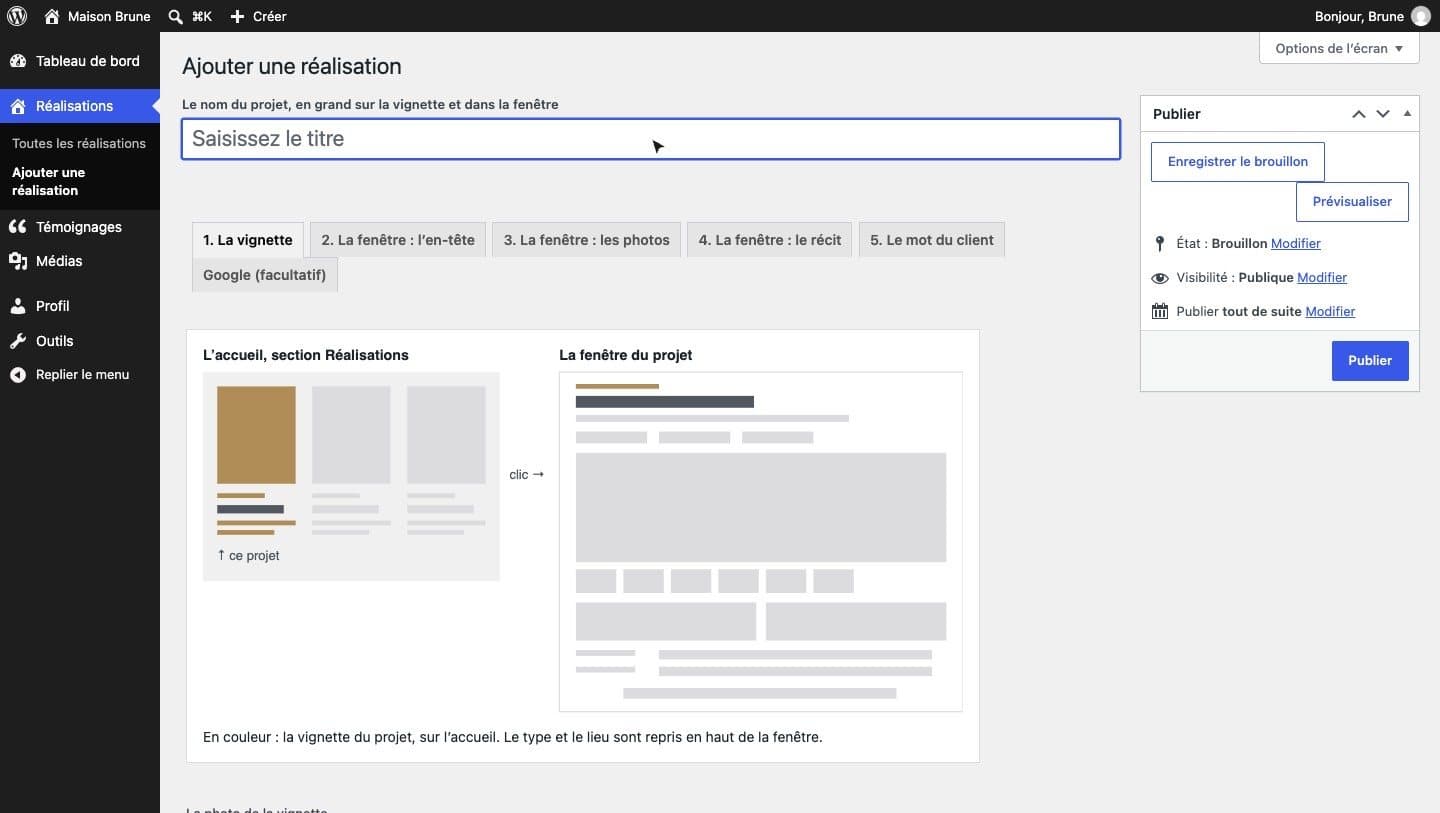1440x813 pixels.
Task: Go to "4. La fenêtre : le récit" tab
Action: (x=770, y=240)
